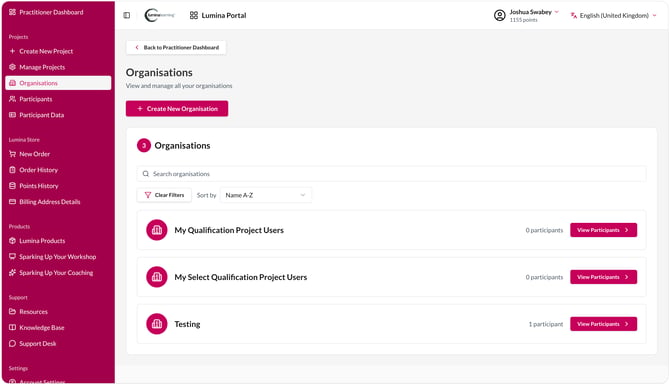Click the Sparking Up Your Coaching icon
This screenshot has height=385, width=670.
pyautogui.click(x=12, y=273)
